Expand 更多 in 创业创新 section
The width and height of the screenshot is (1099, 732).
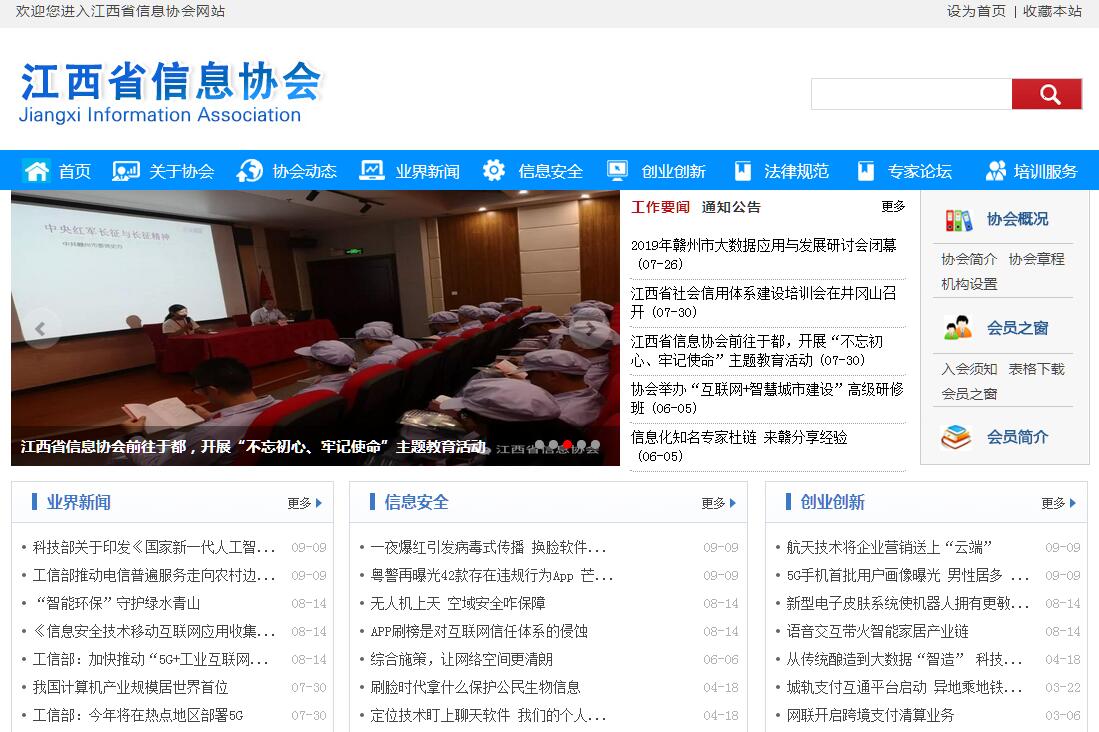(x=1058, y=503)
